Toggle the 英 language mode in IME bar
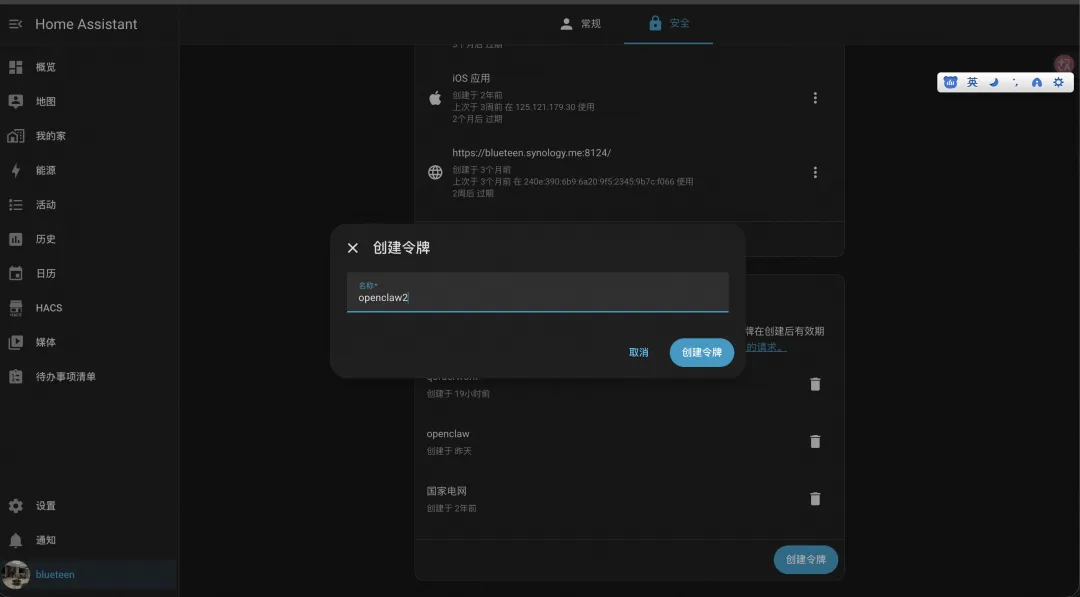Screen dimensions: 1080x597 coord(972,83)
